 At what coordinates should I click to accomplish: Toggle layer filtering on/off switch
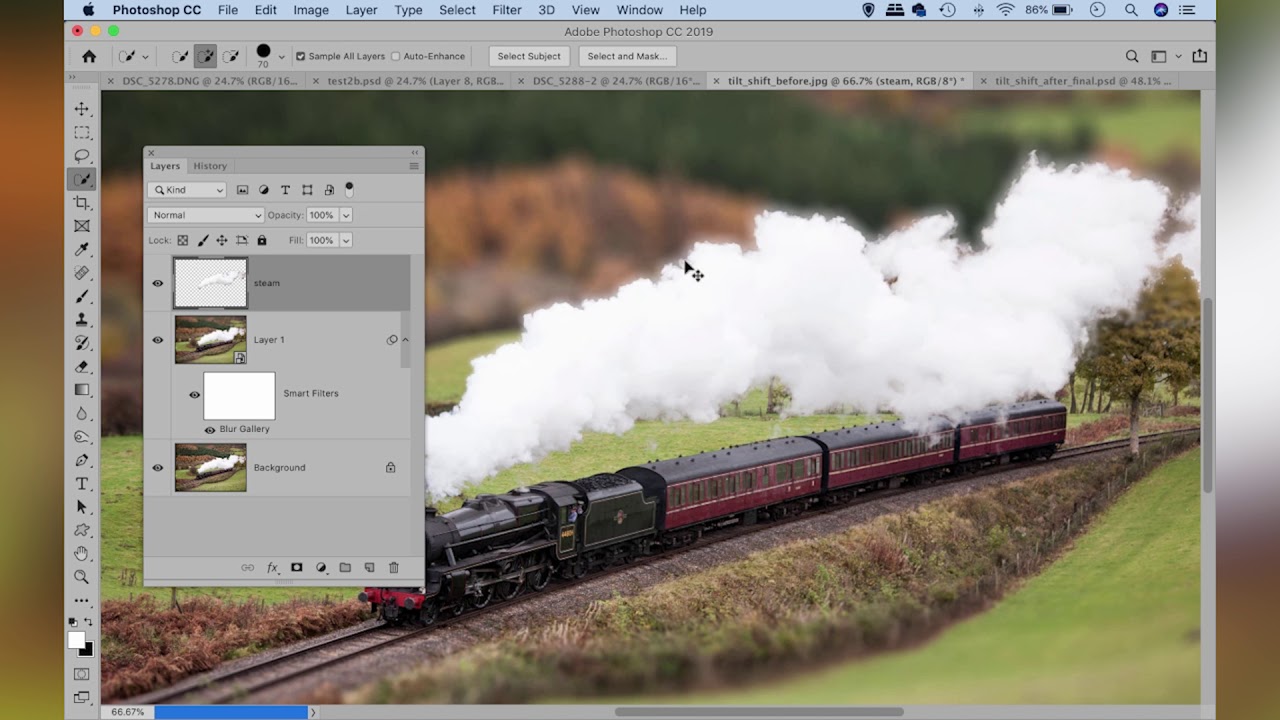coord(349,188)
